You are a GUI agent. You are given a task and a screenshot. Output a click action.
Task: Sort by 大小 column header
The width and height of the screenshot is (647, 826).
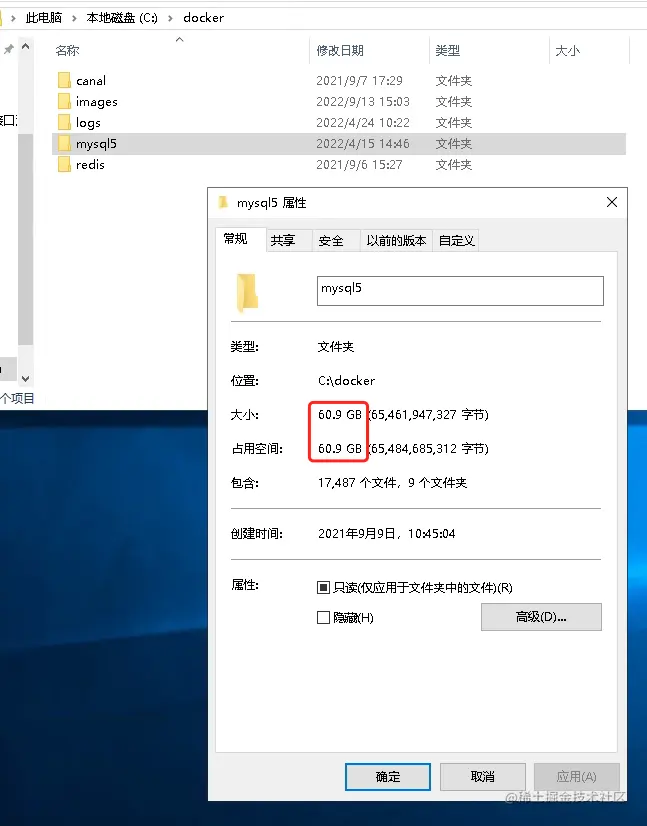pyautogui.click(x=567, y=51)
